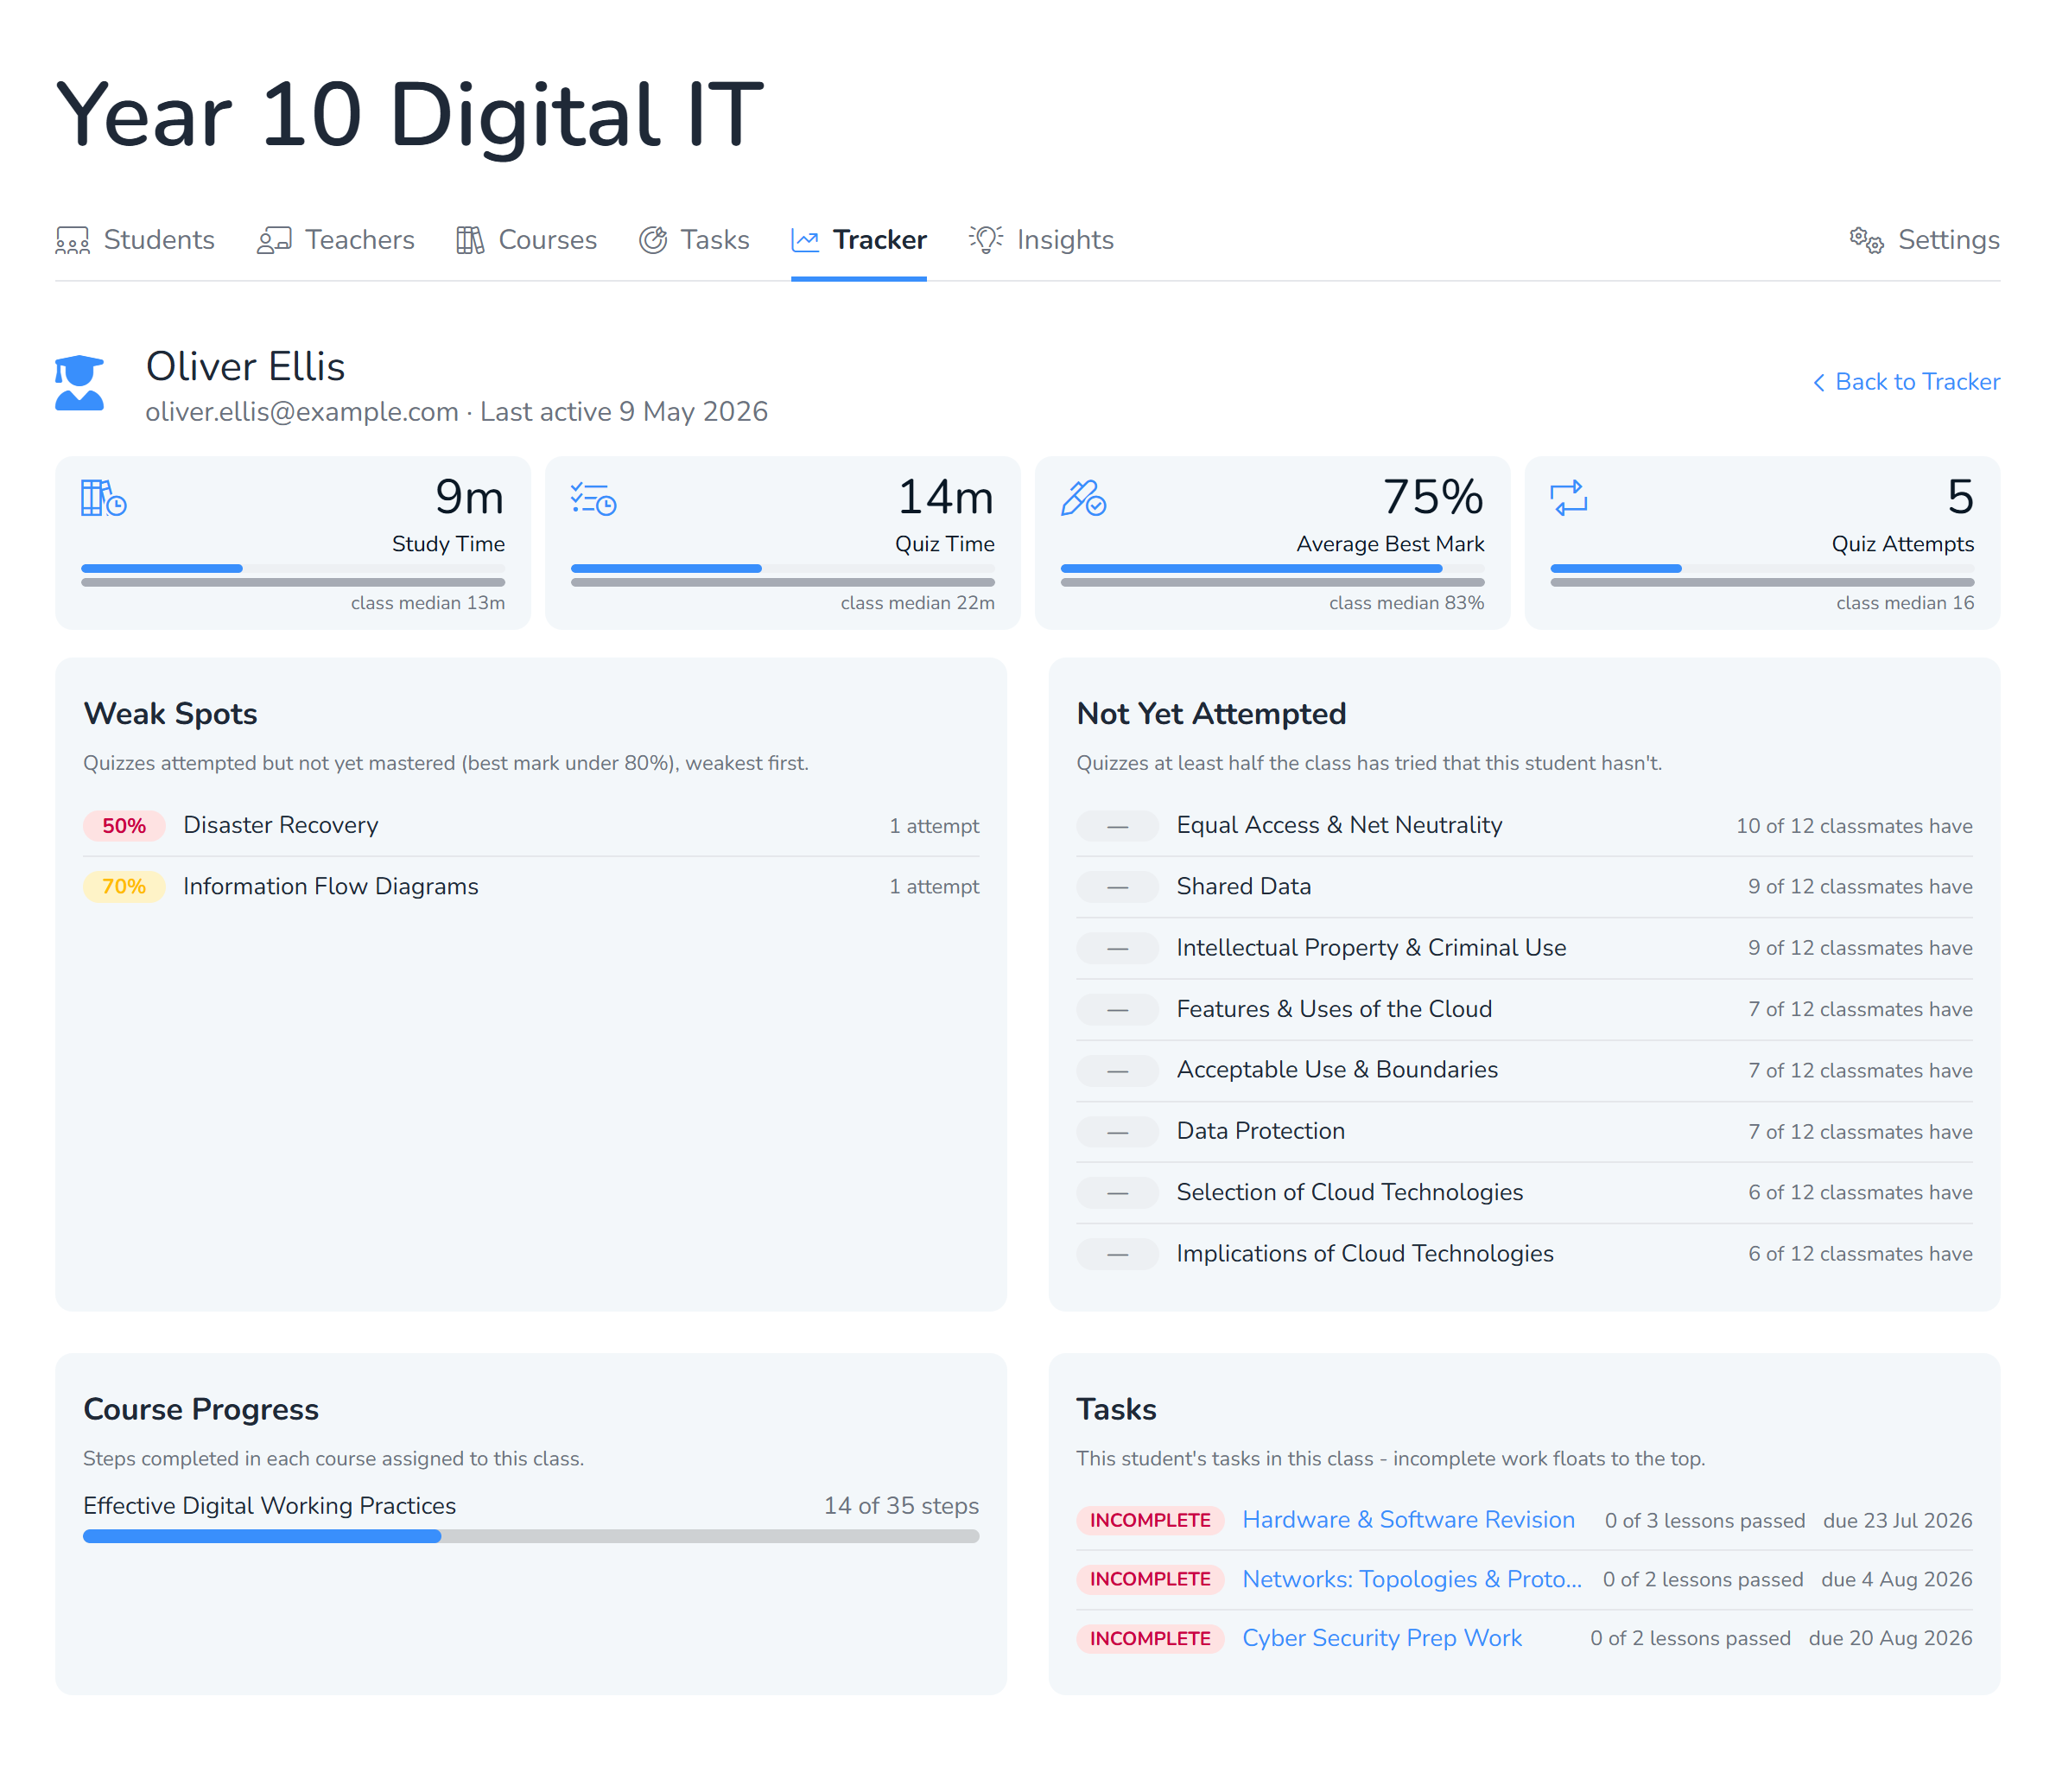Viewport: 2056px width, 1792px height.
Task: Click the Average Best Mark pencil icon
Action: tap(1083, 498)
